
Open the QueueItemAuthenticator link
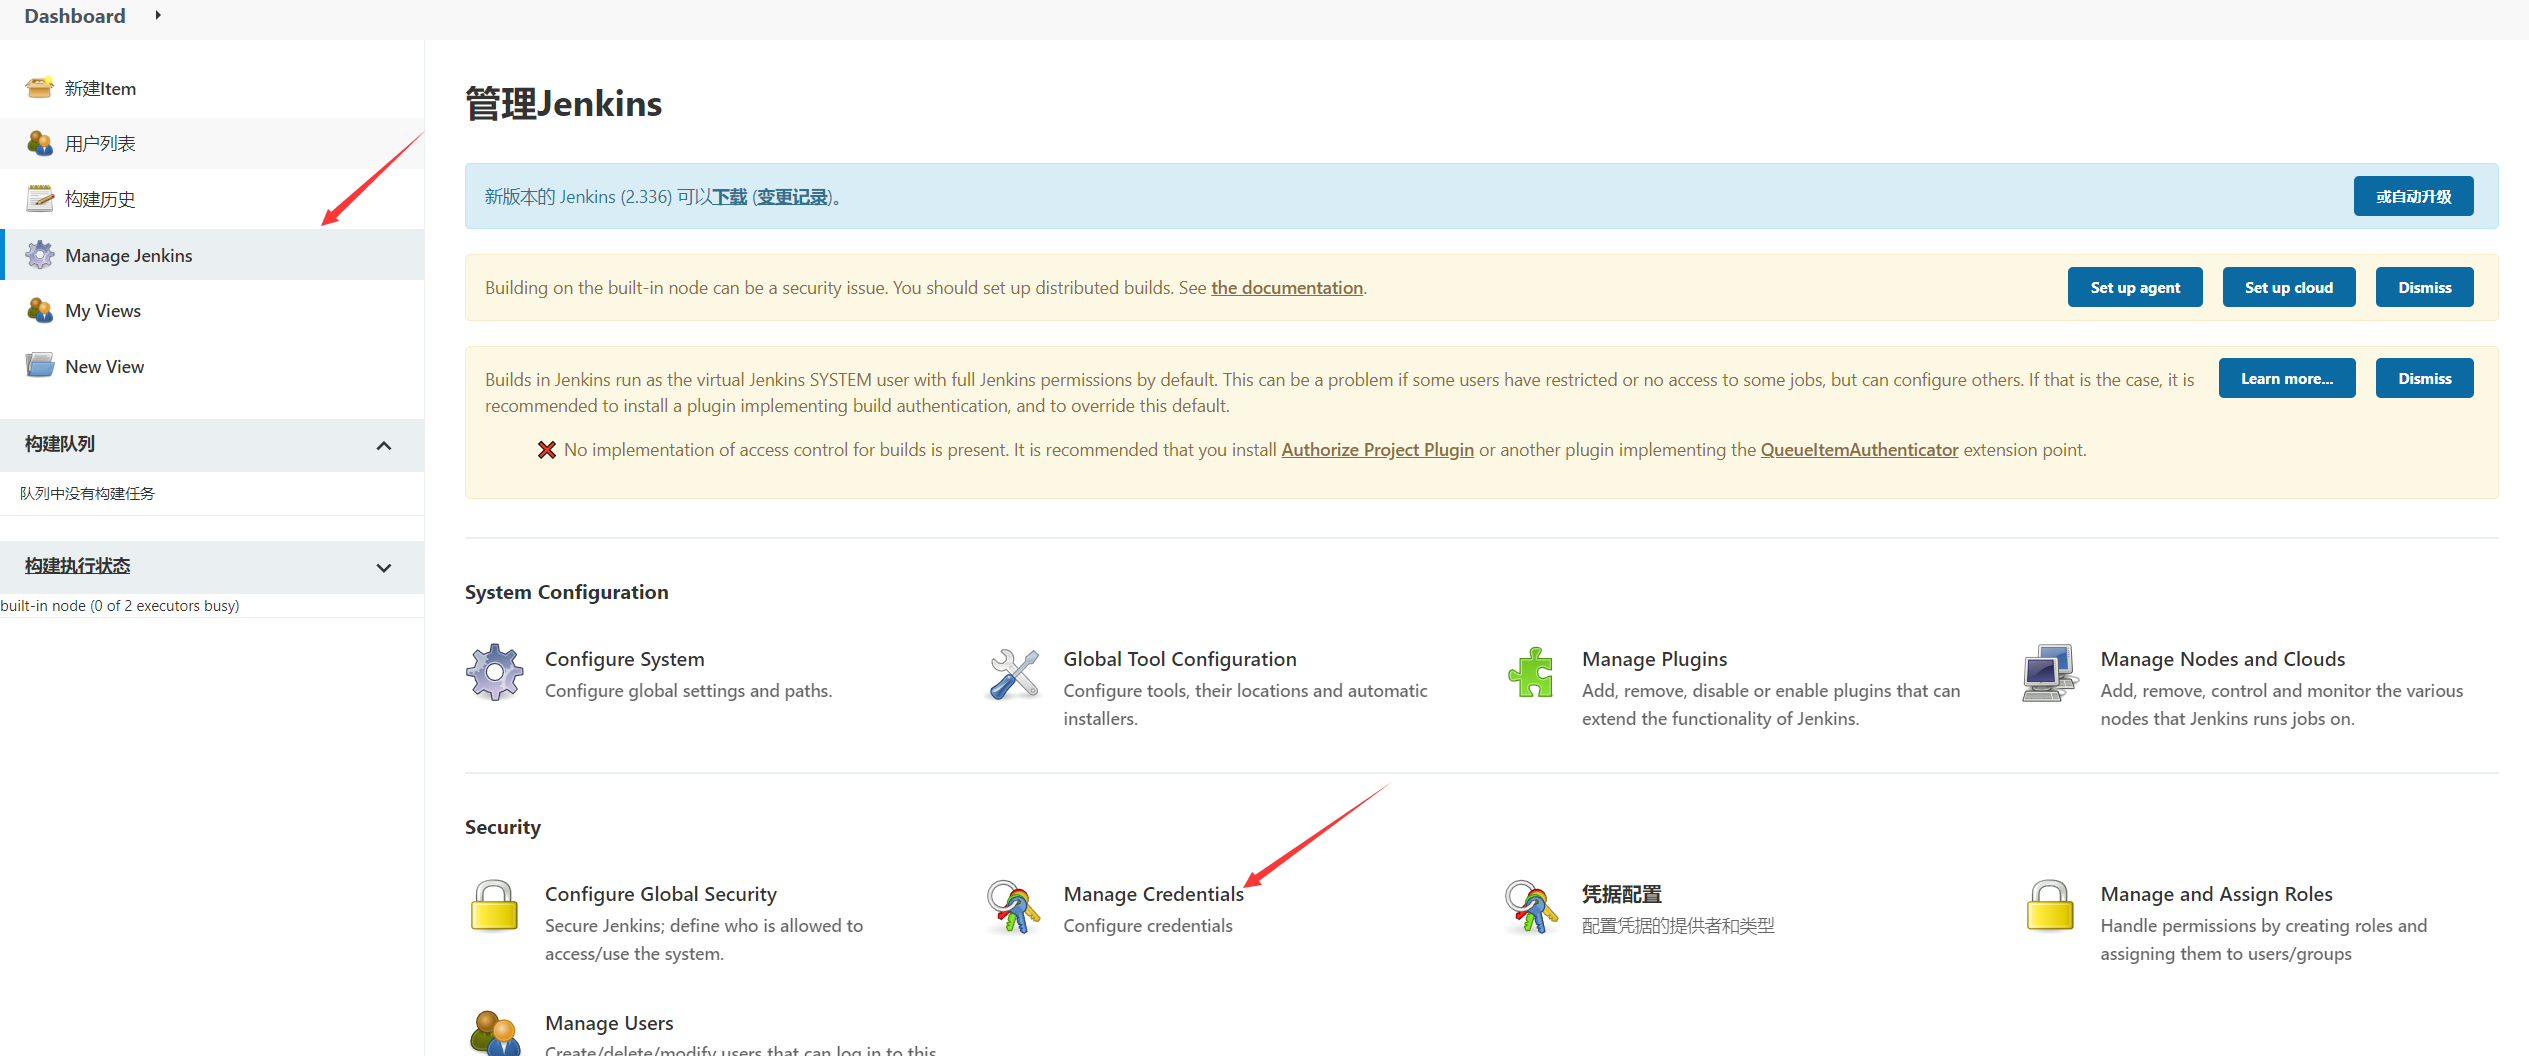tap(1859, 450)
